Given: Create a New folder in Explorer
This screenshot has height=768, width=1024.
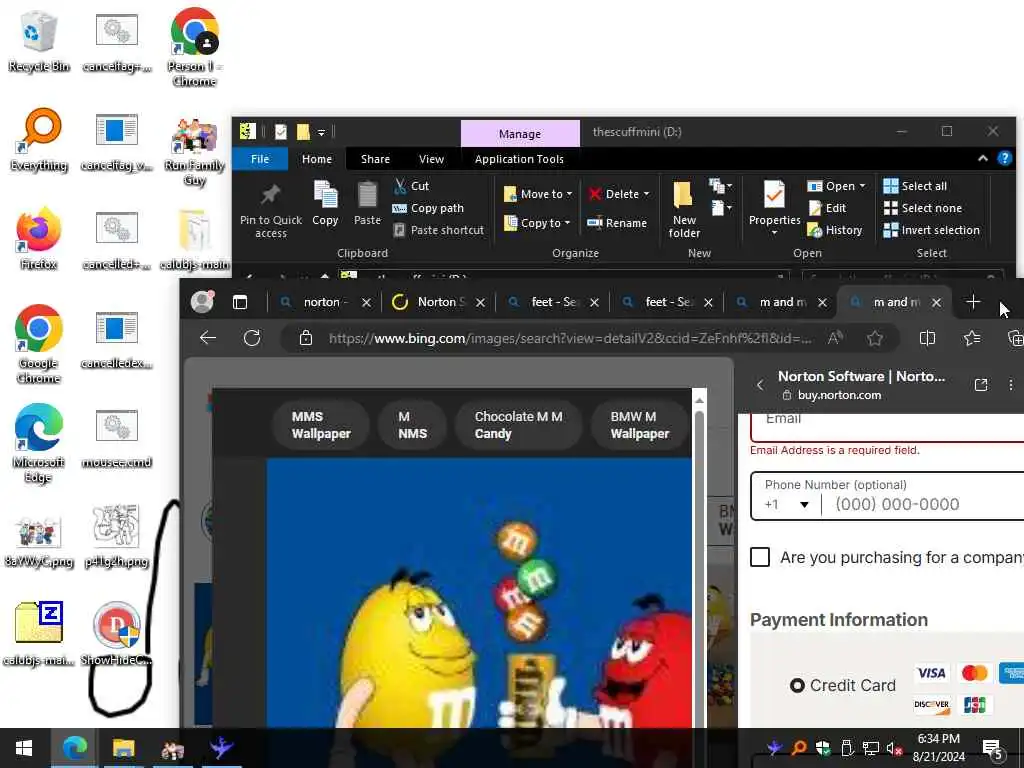Looking at the screenshot, I should pos(684,210).
